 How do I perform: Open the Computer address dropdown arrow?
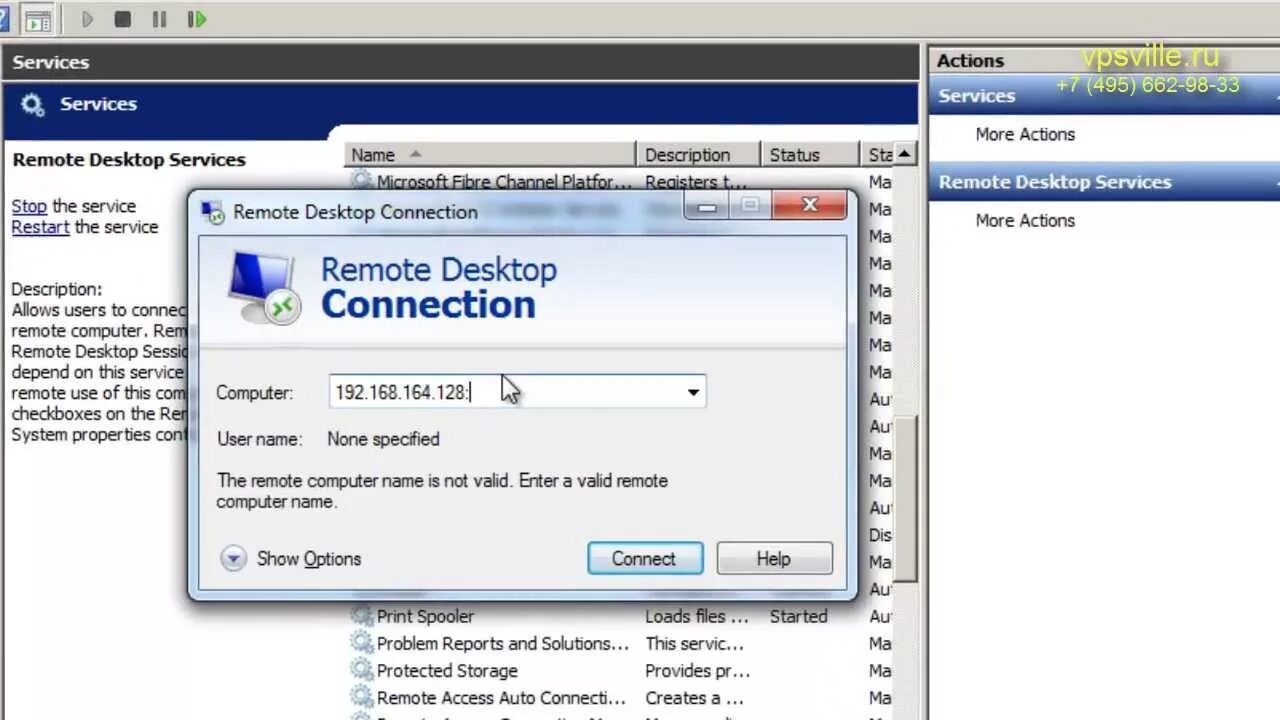pyautogui.click(x=693, y=392)
